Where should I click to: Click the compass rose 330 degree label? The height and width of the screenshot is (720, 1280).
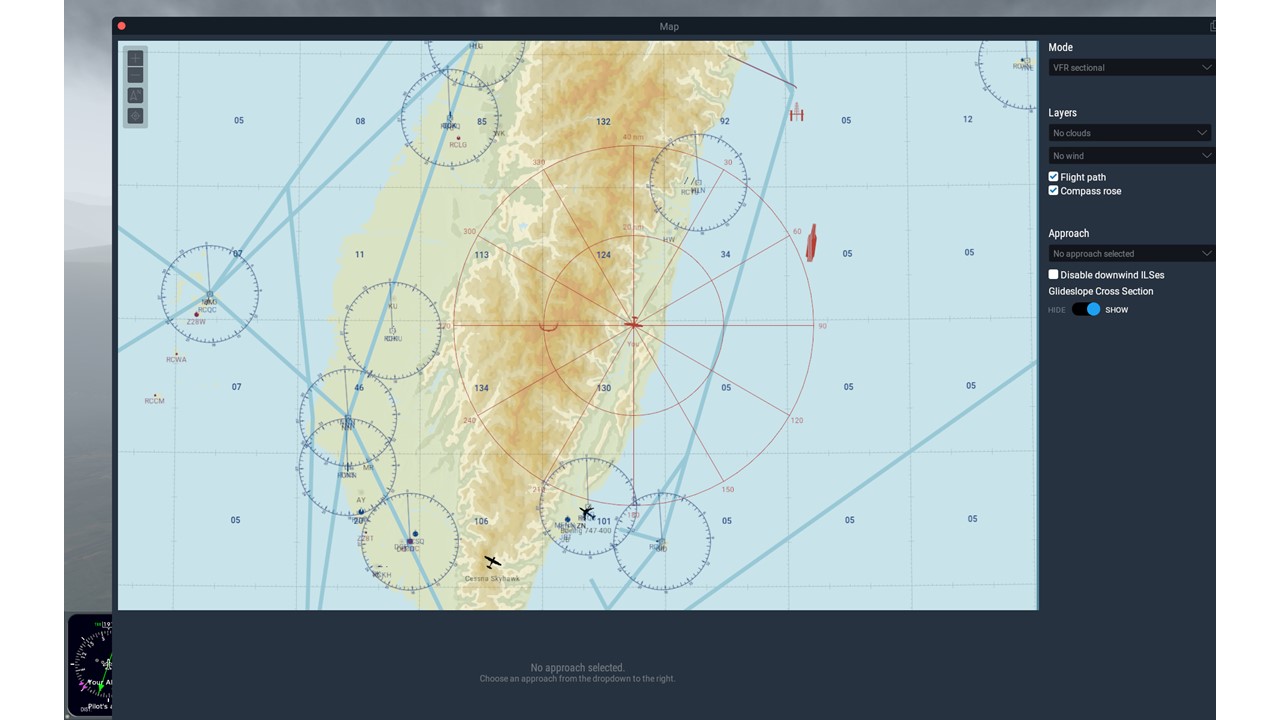tap(539, 162)
